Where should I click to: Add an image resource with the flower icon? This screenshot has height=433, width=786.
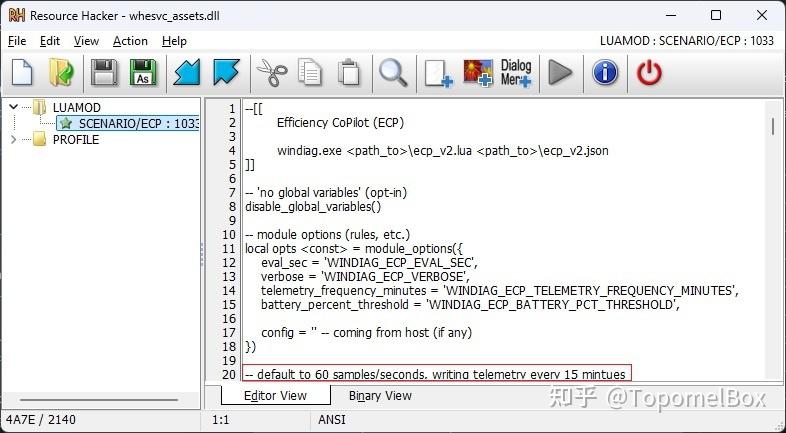(478, 73)
